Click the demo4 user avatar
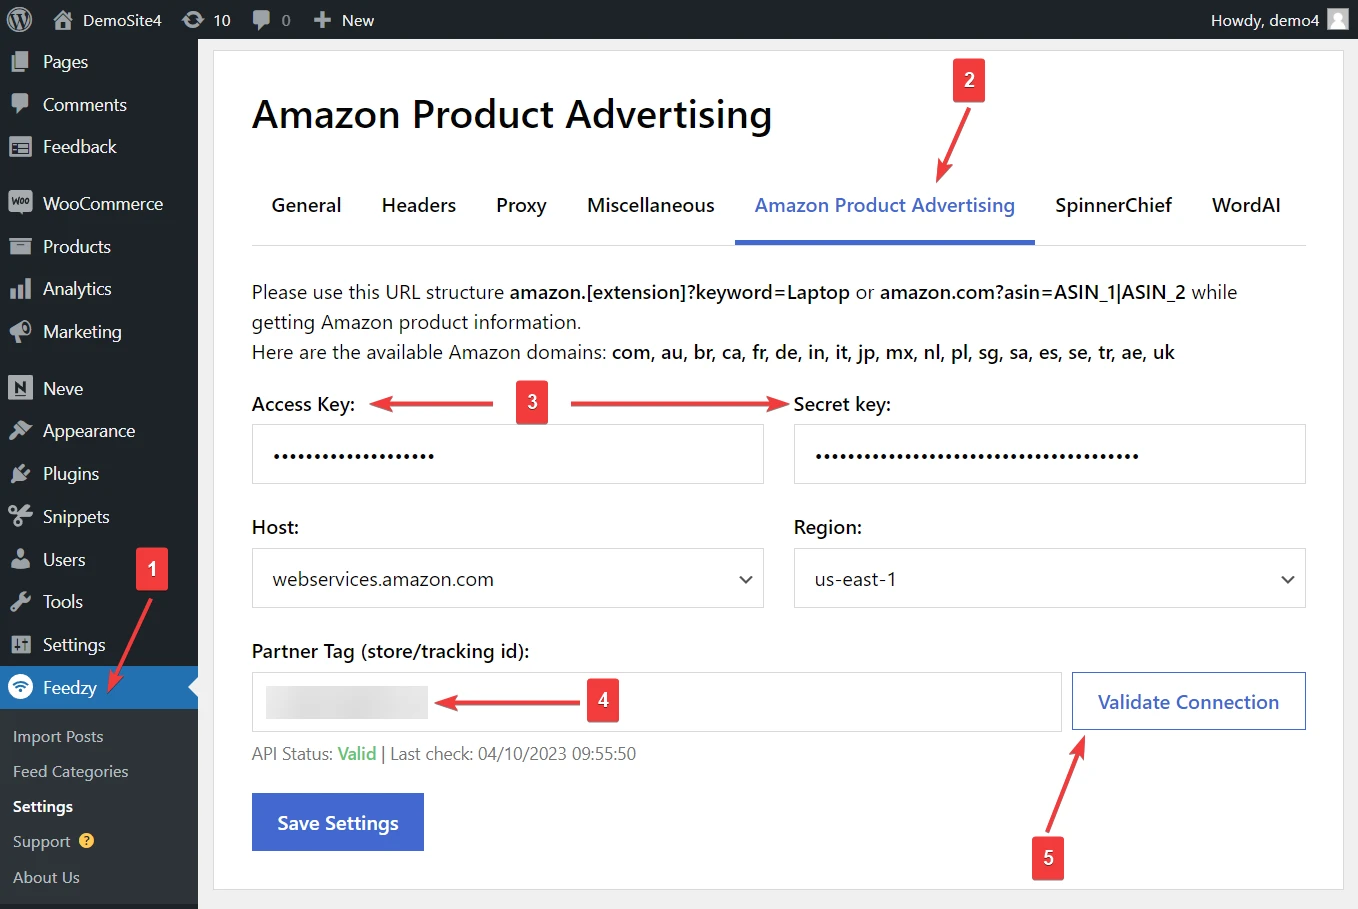 [x=1338, y=20]
